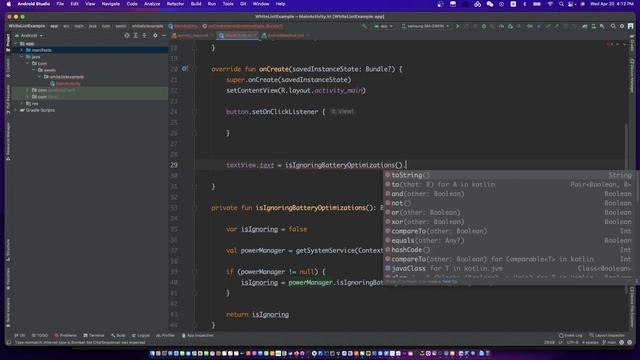Click the Make Project hammer icon
Screen dimensions: 640x360
(x=364, y=26)
